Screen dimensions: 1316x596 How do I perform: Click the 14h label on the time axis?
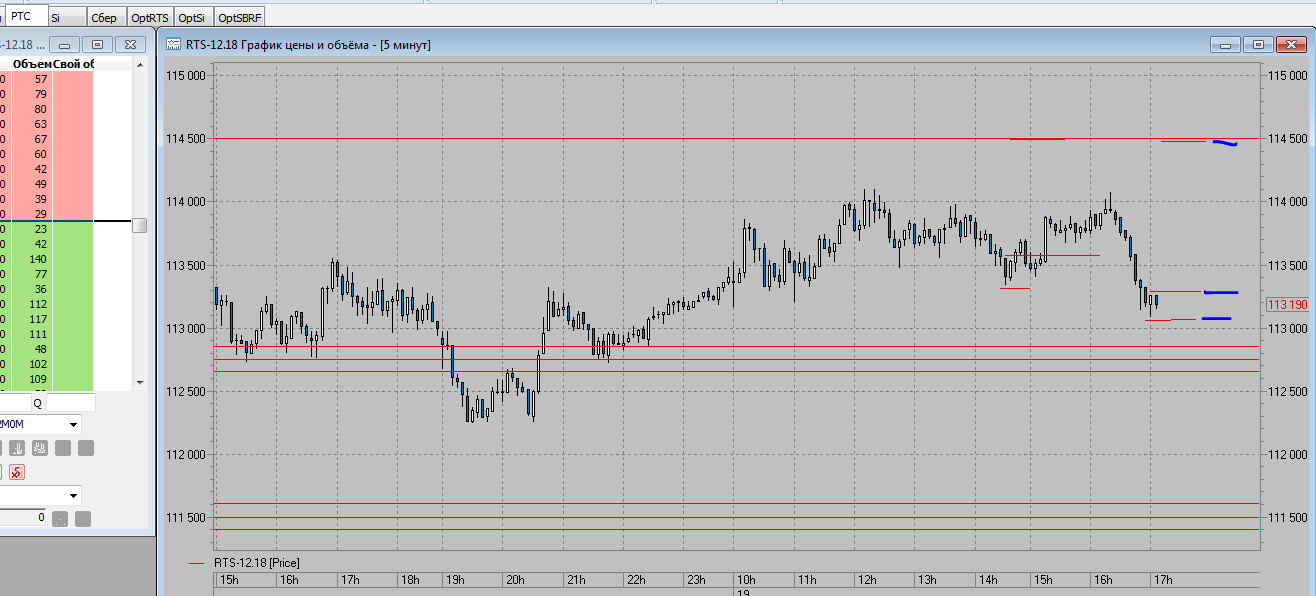988,580
